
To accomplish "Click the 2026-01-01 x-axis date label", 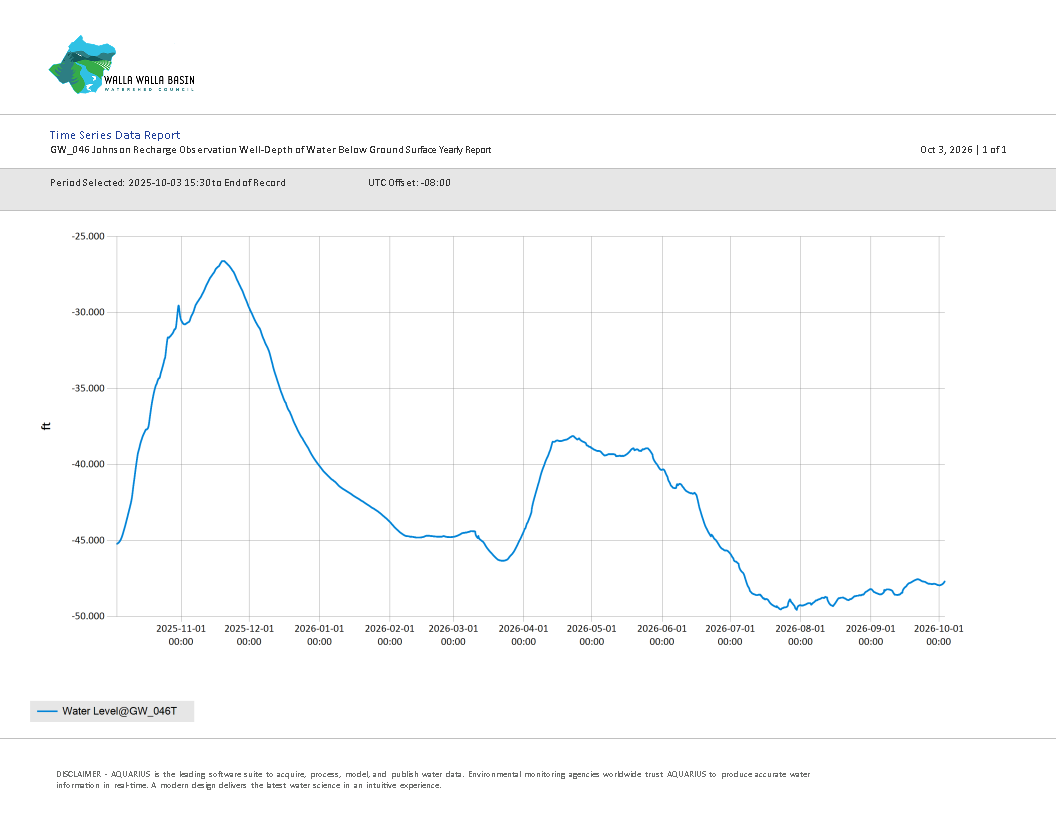I will click(x=319, y=635).
